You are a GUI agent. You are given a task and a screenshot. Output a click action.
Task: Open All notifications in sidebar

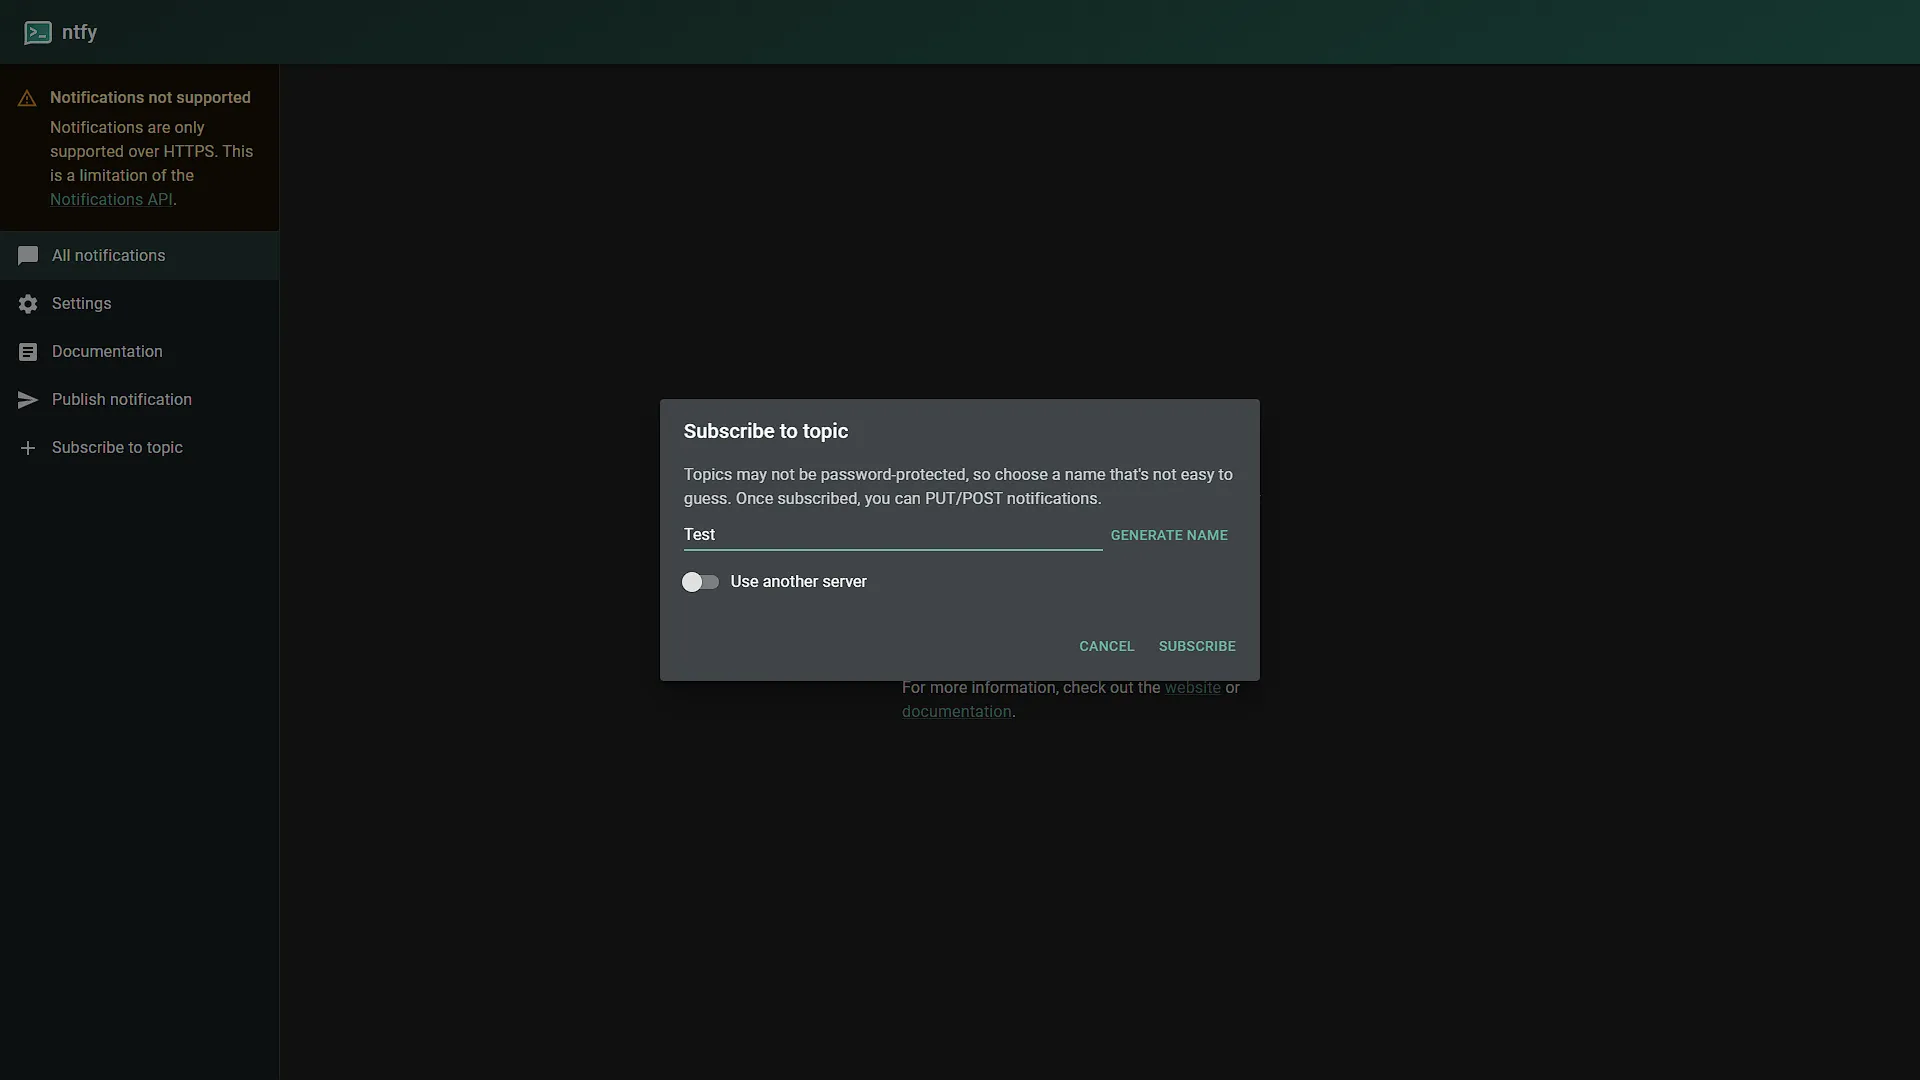tap(139, 256)
